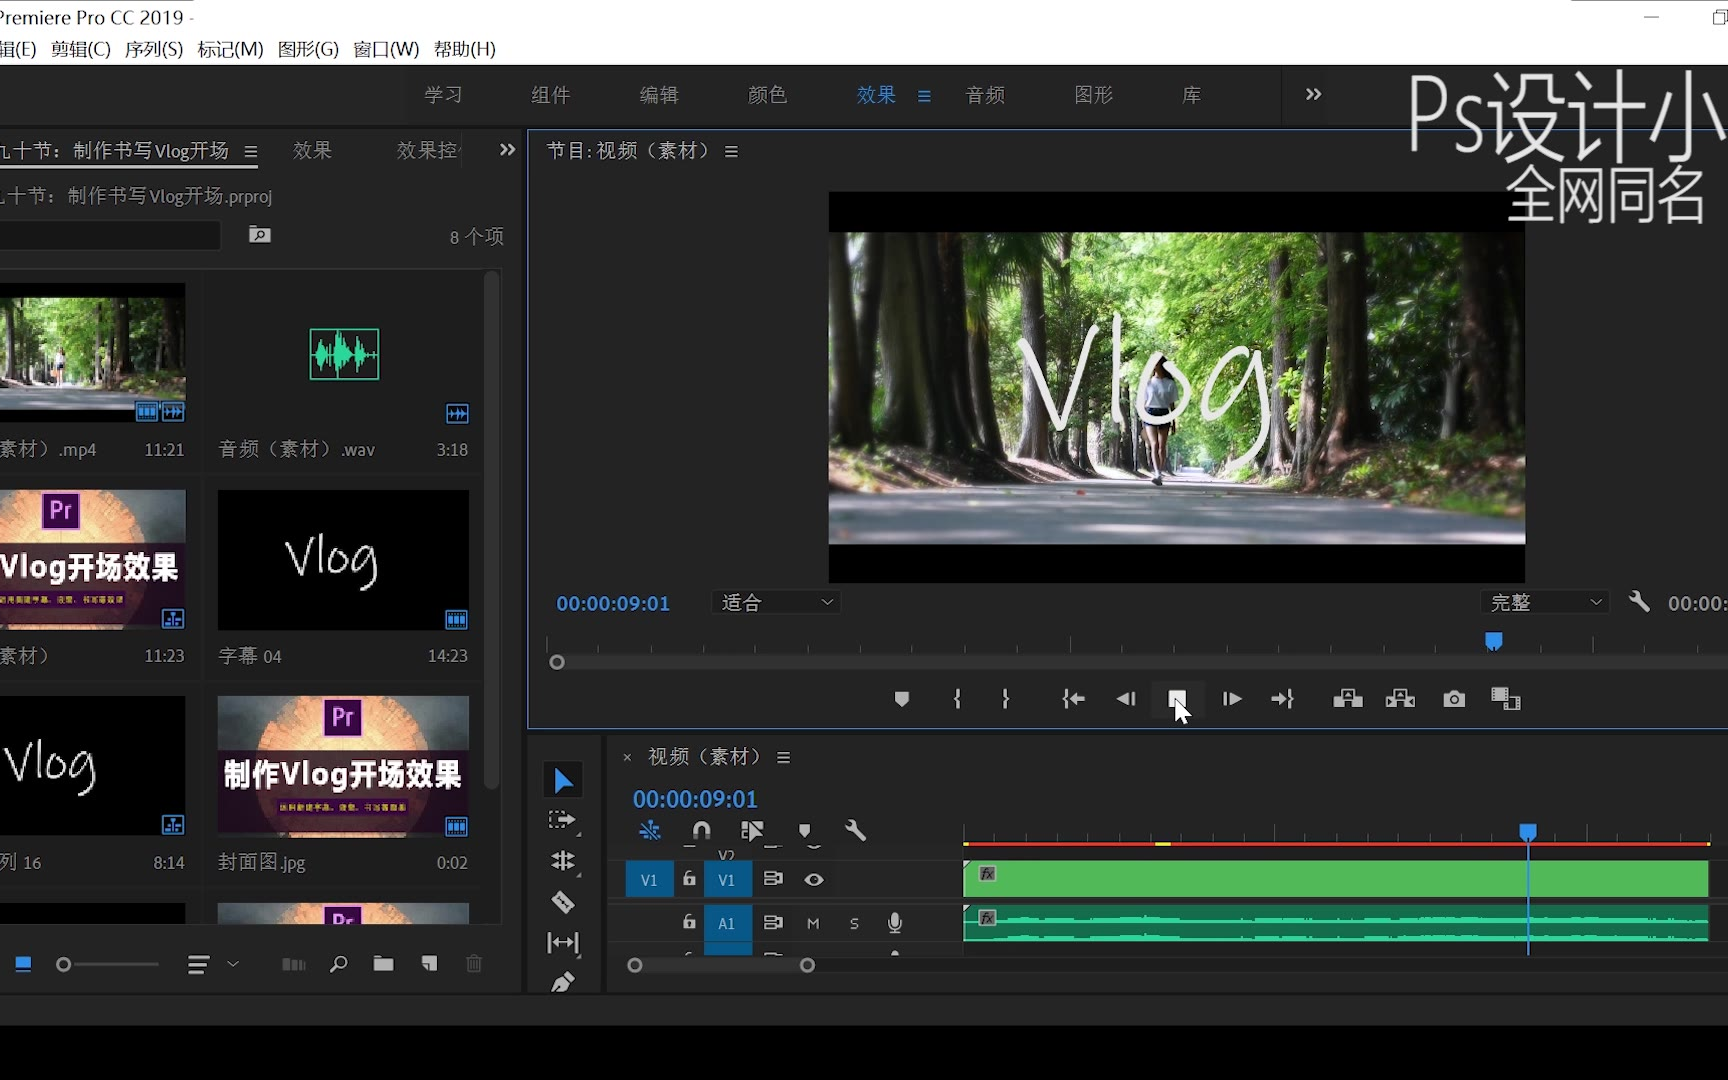
Task: Click the Add Marker button in program monitor
Action: pyautogui.click(x=901, y=699)
